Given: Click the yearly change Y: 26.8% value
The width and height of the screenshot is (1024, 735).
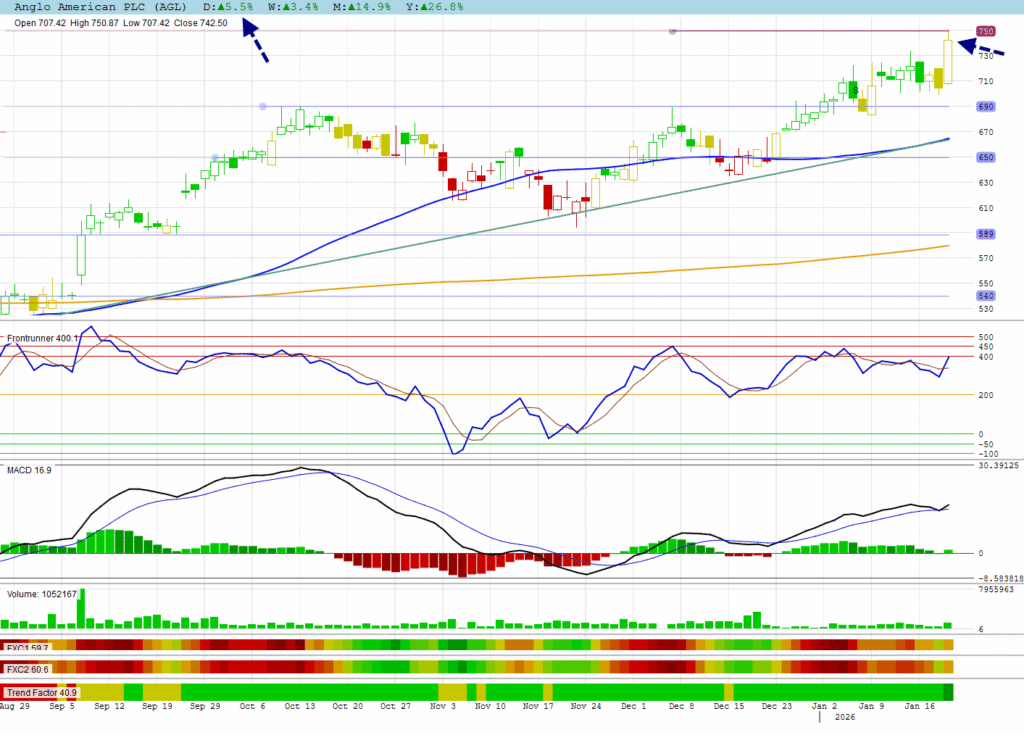Looking at the screenshot, I should pos(438,7).
